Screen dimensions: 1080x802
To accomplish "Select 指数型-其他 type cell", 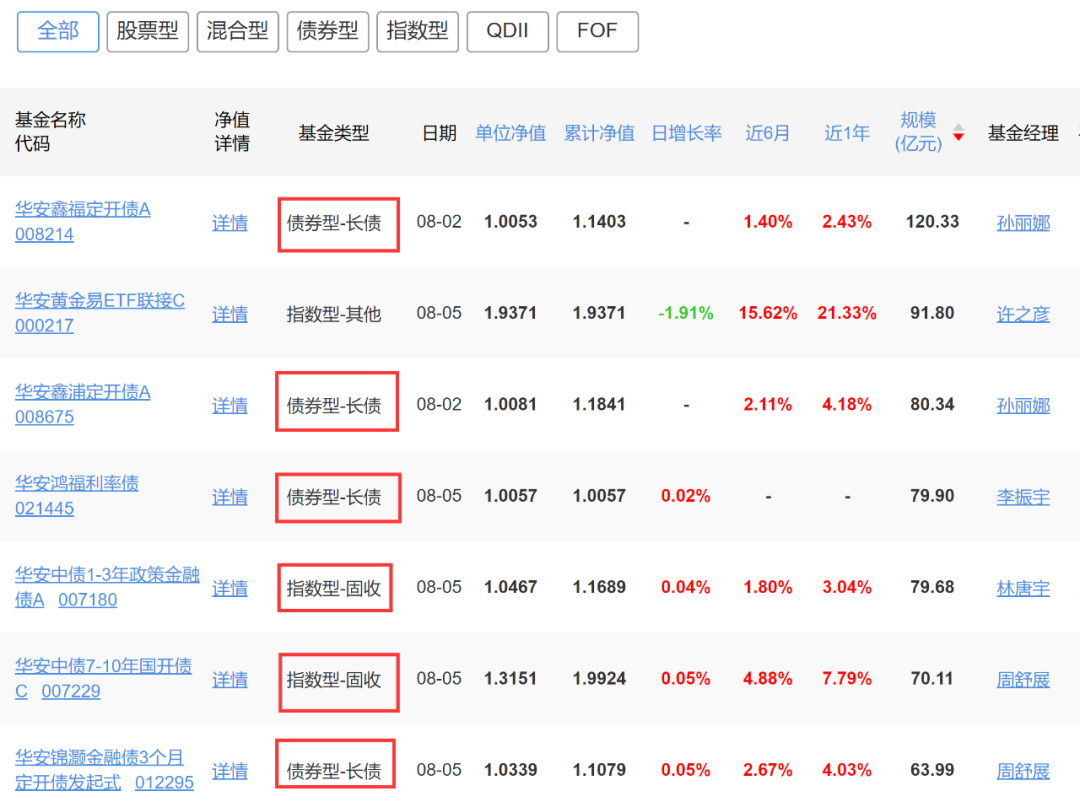I will coord(334,314).
